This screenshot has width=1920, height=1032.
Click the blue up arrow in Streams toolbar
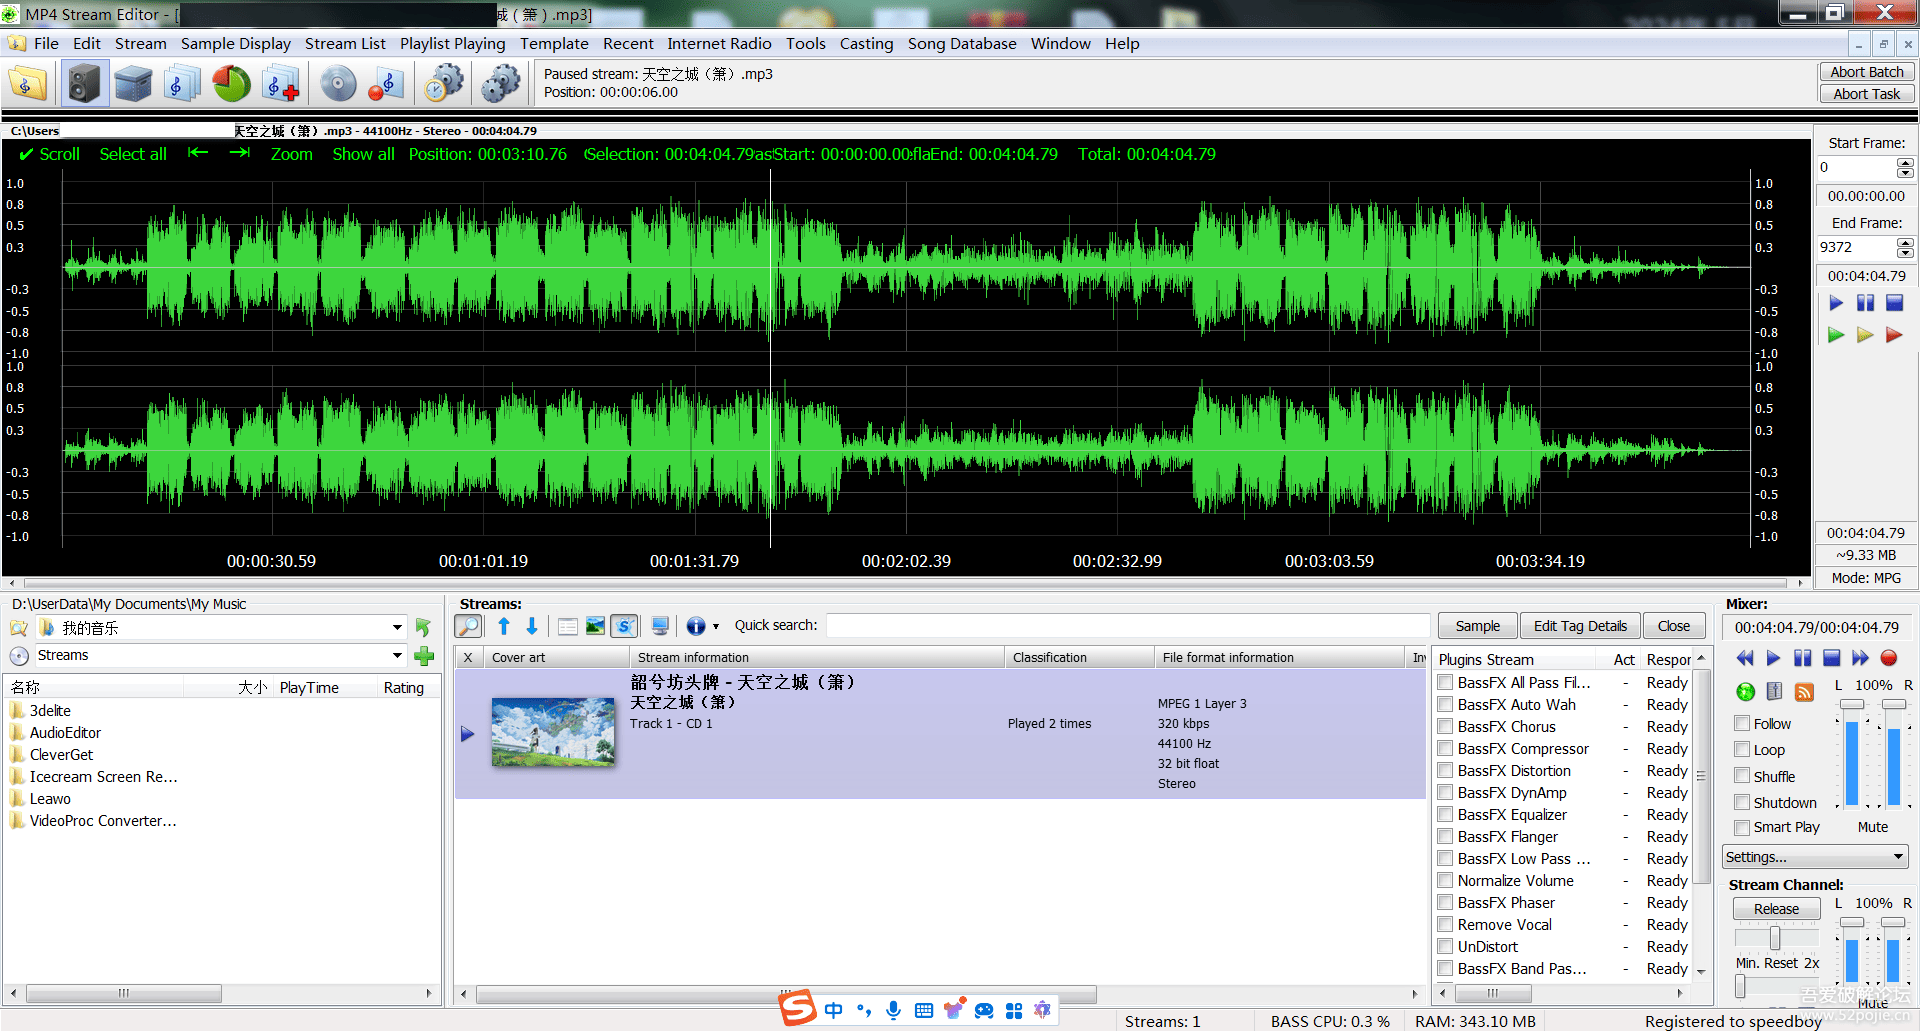(504, 626)
